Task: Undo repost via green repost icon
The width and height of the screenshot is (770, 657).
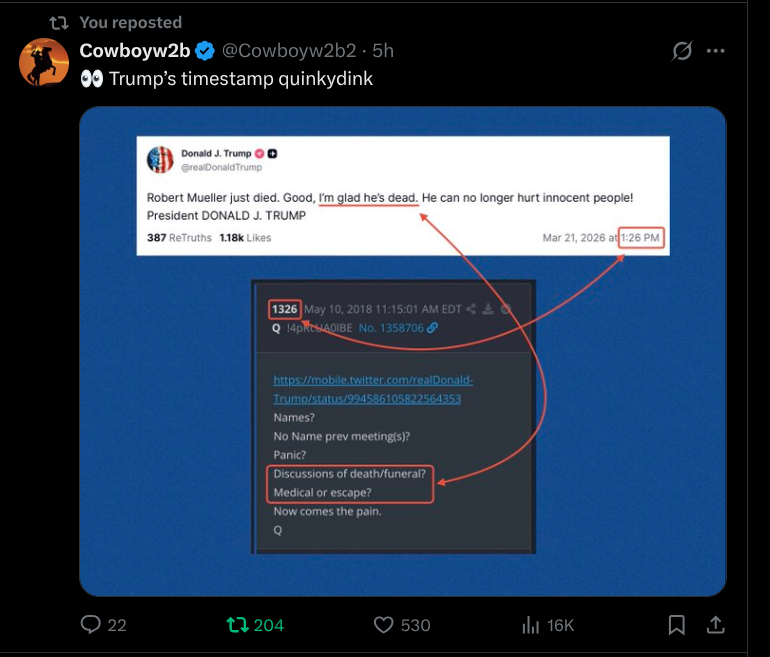Action: 237,625
